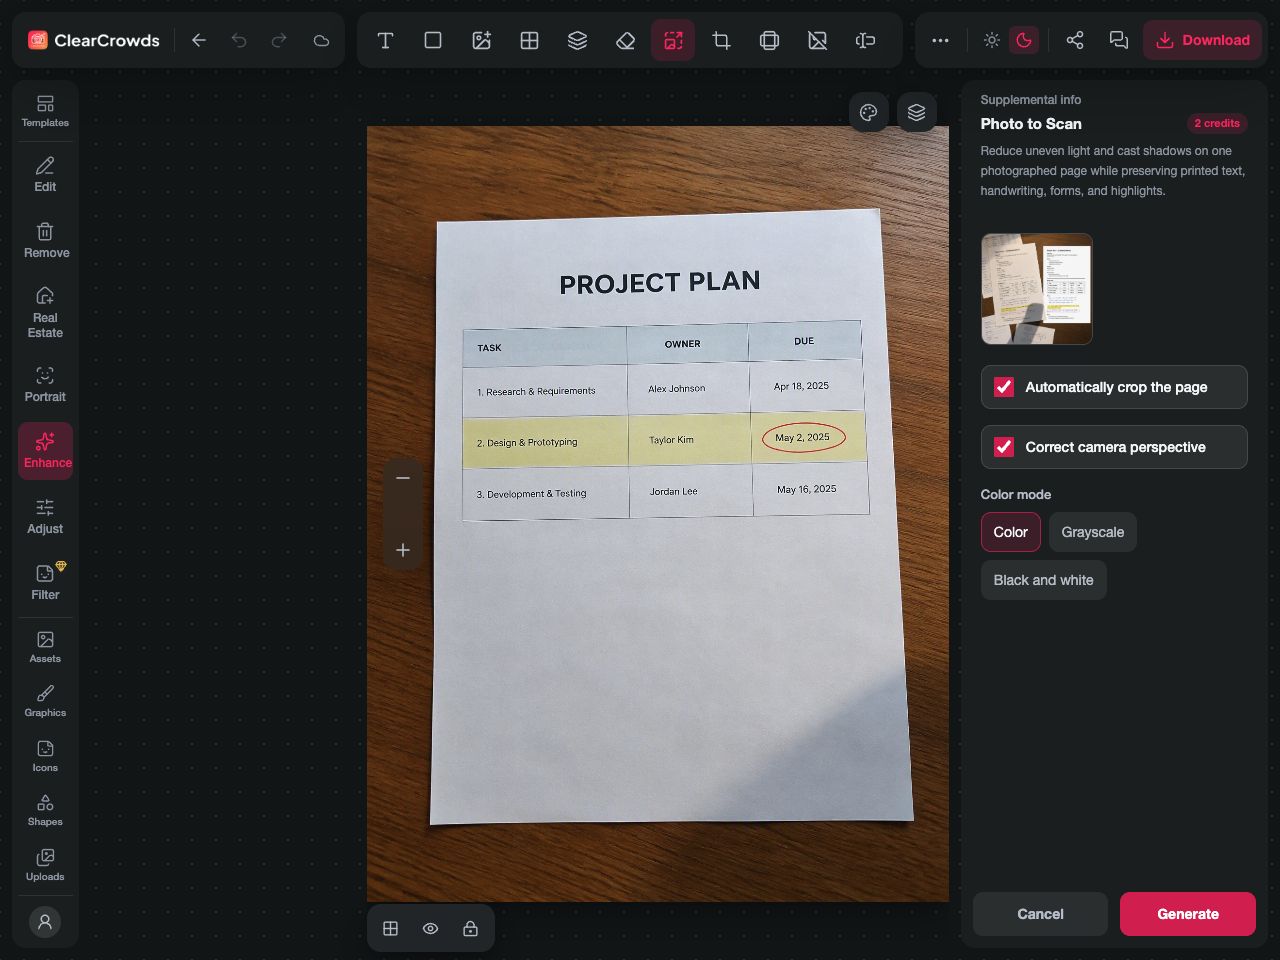Switch to light theme sun icon

point(992,40)
